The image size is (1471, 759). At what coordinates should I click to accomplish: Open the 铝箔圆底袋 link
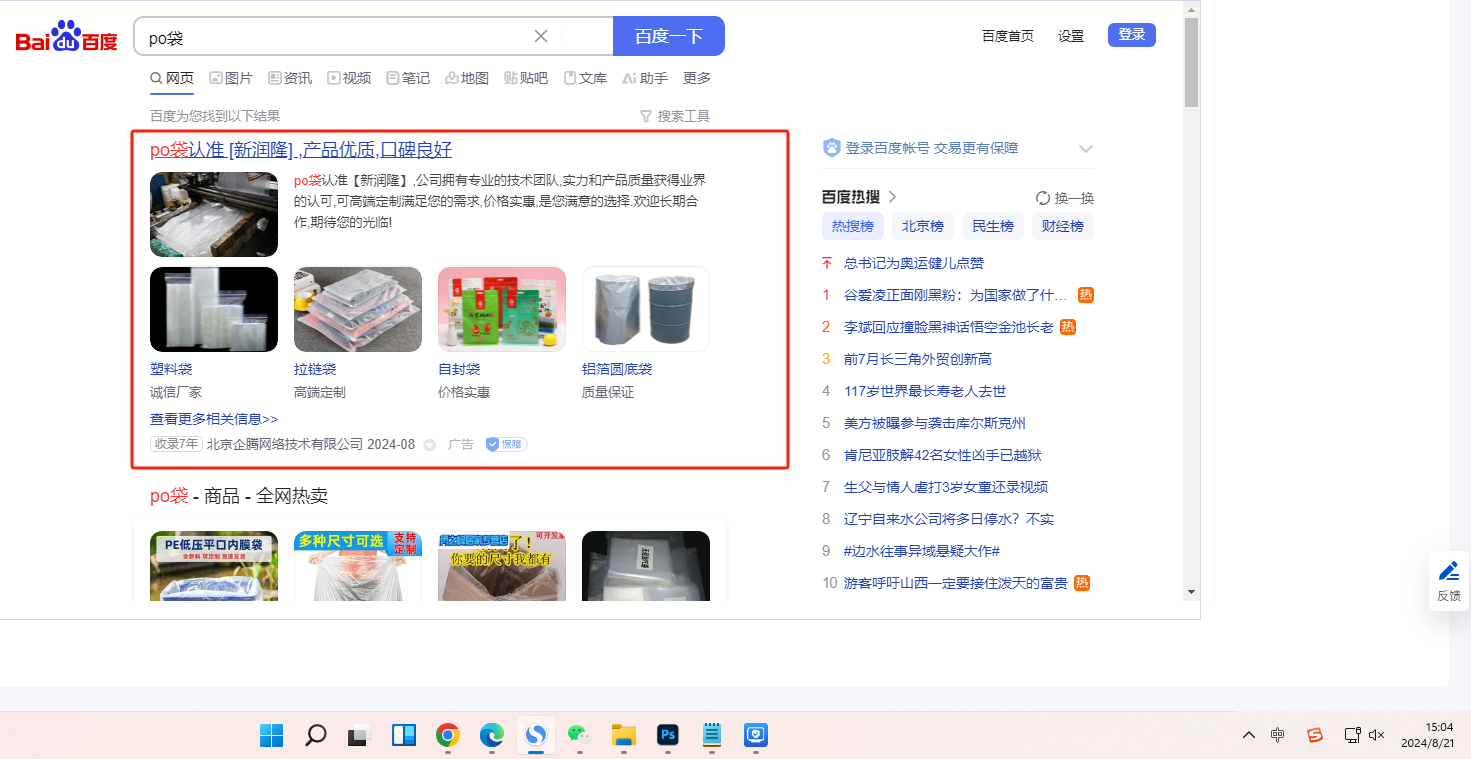[x=617, y=369]
